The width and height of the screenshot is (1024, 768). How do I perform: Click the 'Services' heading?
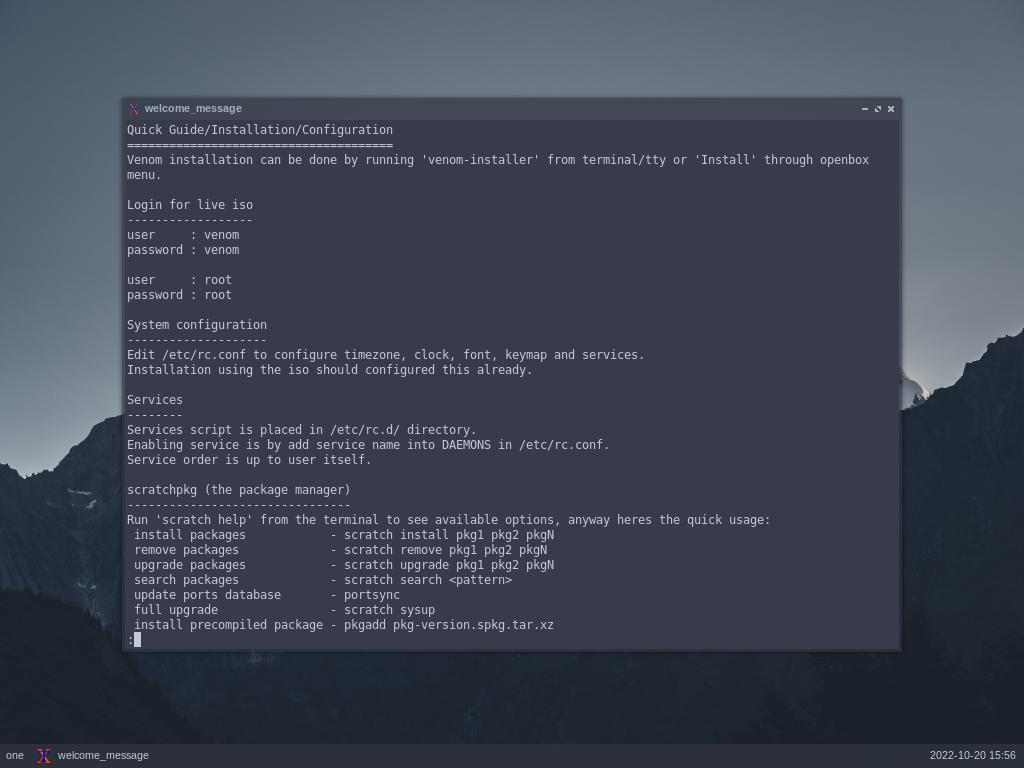coord(155,400)
